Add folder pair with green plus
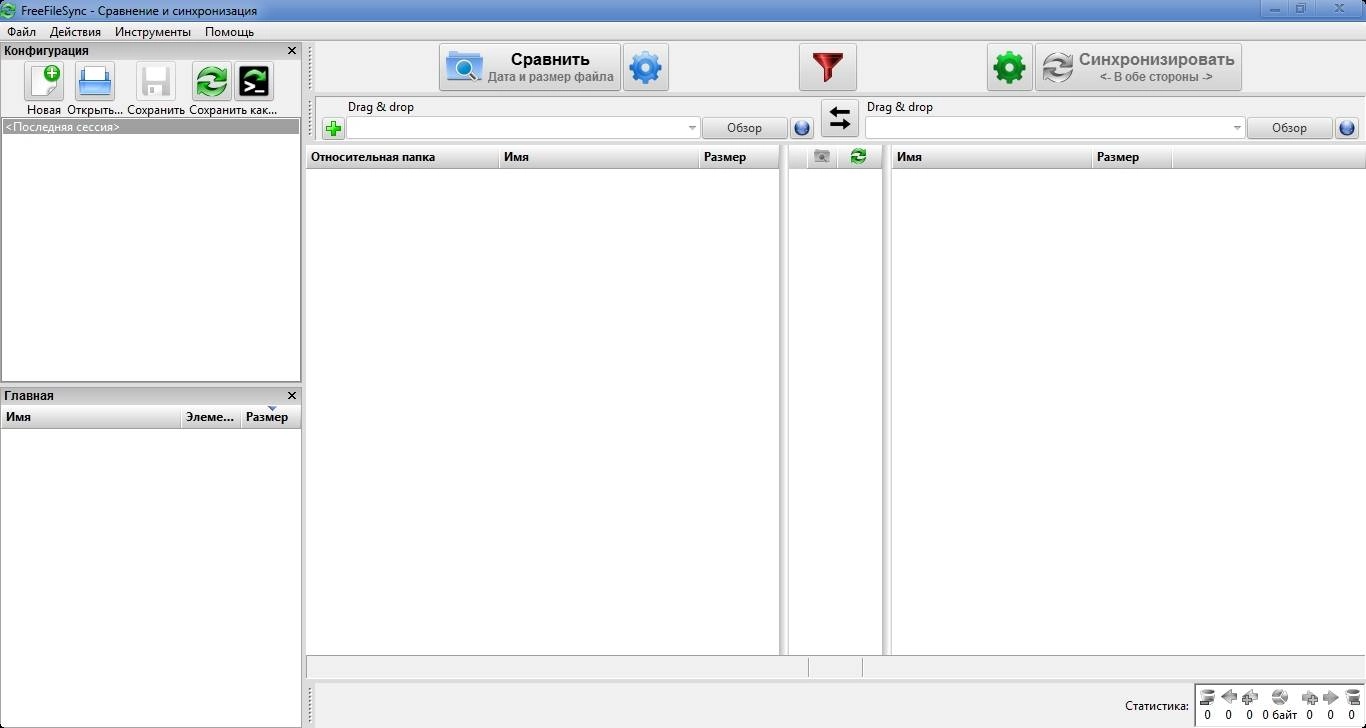 pos(333,128)
